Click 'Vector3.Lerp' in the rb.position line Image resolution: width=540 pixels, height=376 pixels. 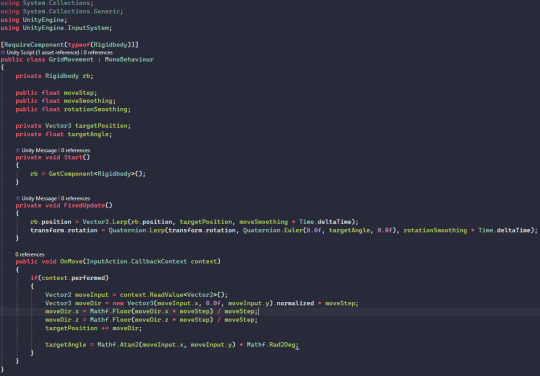click(x=105, y=222)
